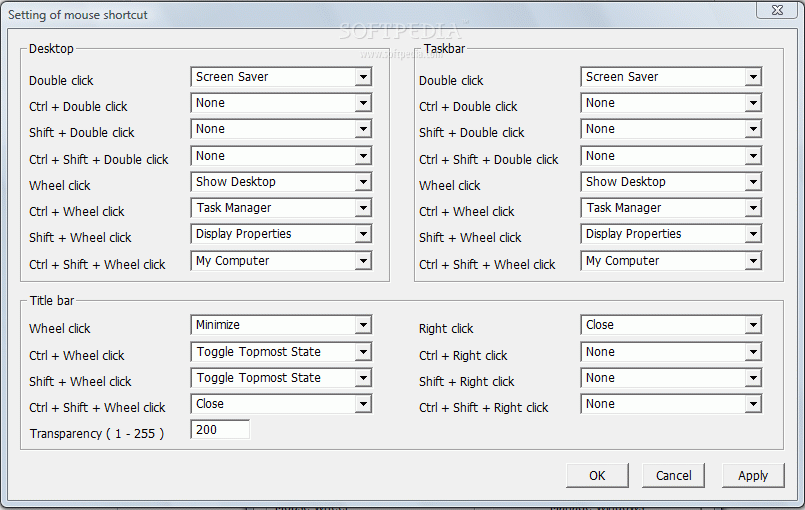Viewport: 805px width, 510px height.
Task: Open Title bar Right click Close dropdown
Action: pos(671,325)
